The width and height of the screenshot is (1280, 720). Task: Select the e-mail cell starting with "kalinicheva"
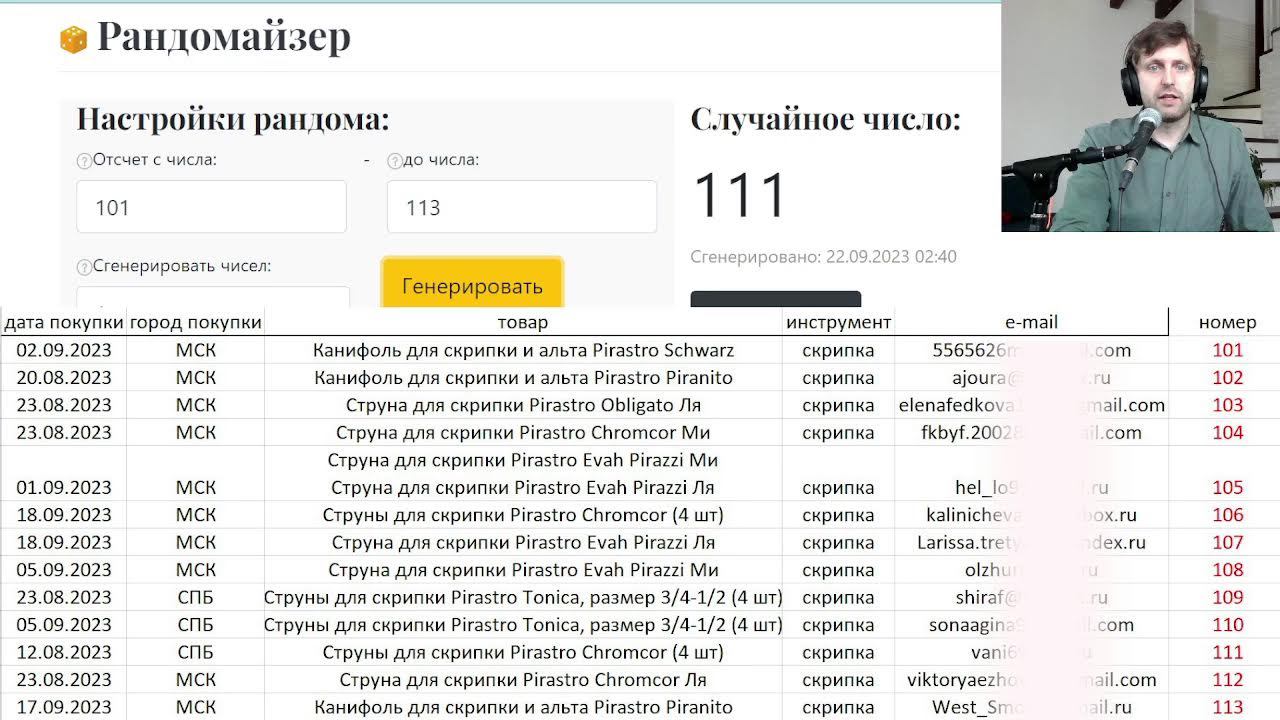[x=1032, y=515]
